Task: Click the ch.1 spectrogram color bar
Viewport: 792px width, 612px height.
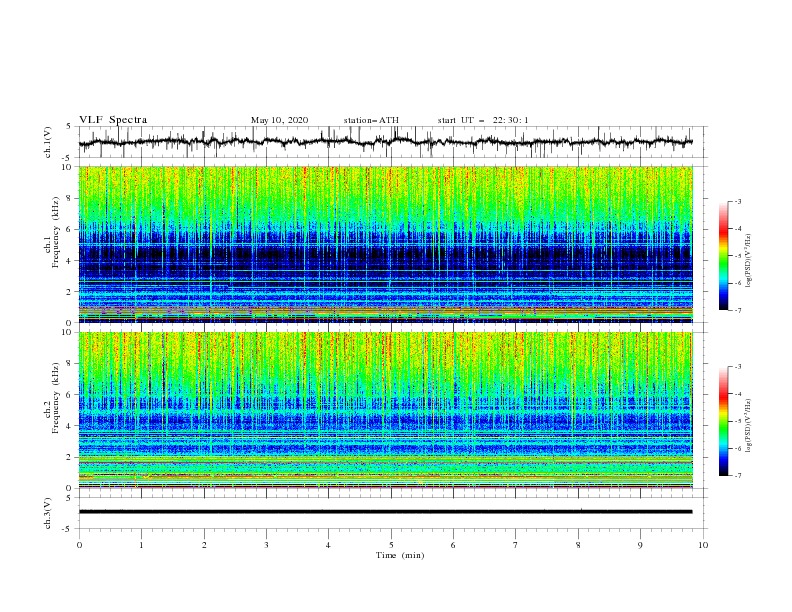Action: point(723,255)
